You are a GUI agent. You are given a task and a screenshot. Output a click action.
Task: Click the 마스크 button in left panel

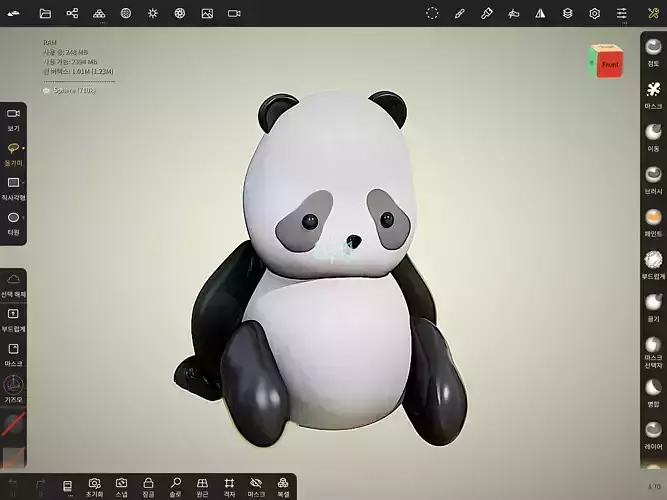coord(13,355)
